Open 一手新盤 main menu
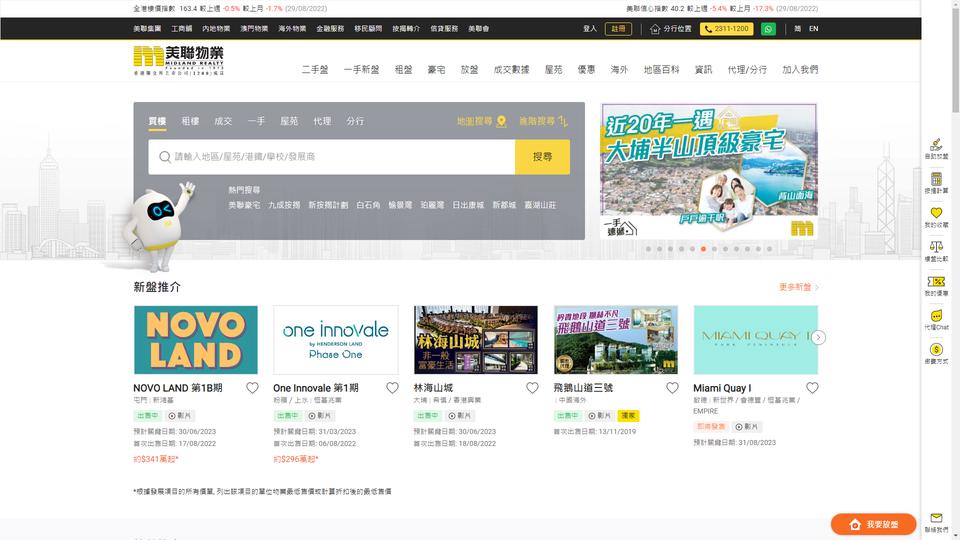 [x=361, y=70]
